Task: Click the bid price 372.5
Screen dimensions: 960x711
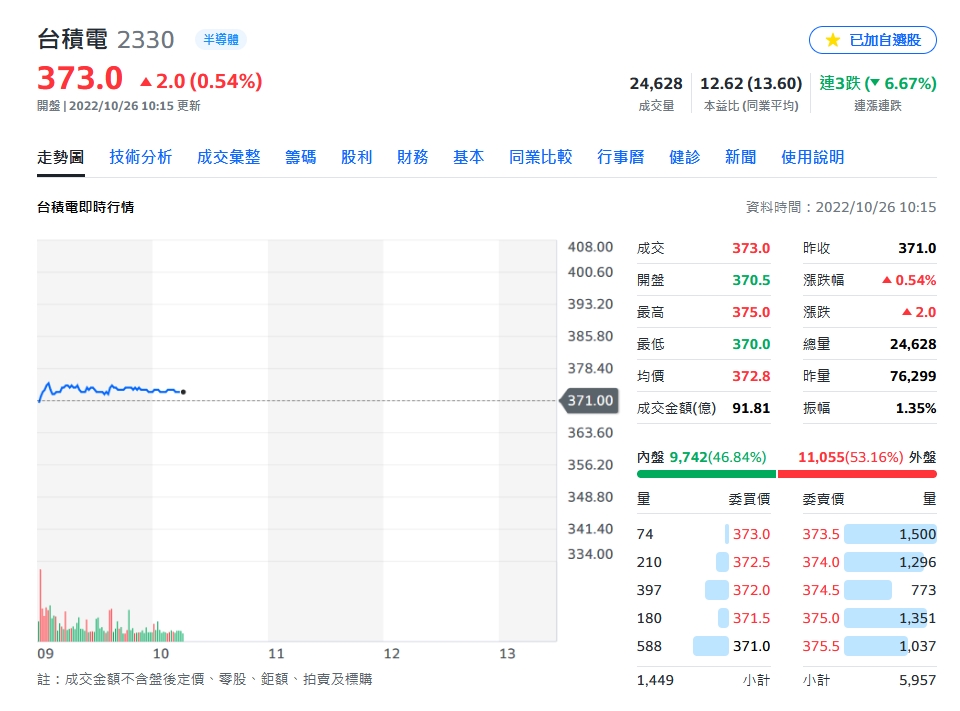Action: [751, 562]
